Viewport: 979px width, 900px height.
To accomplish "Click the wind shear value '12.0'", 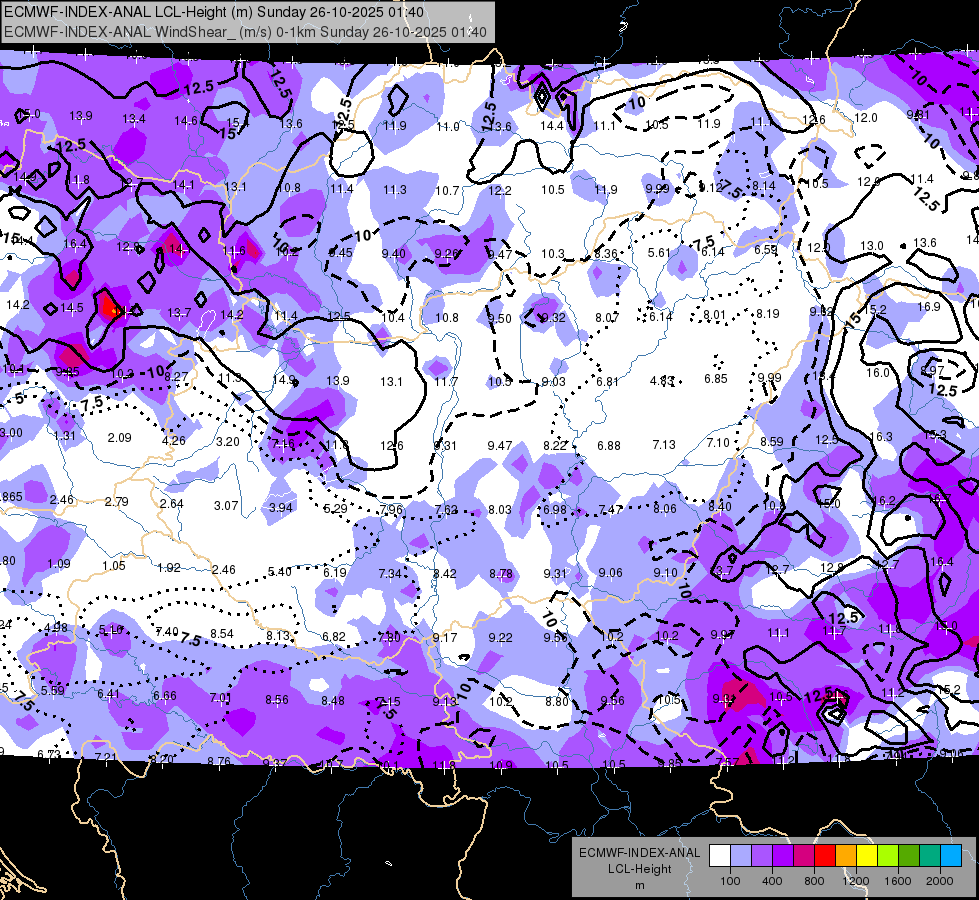I will coord(865,117).
